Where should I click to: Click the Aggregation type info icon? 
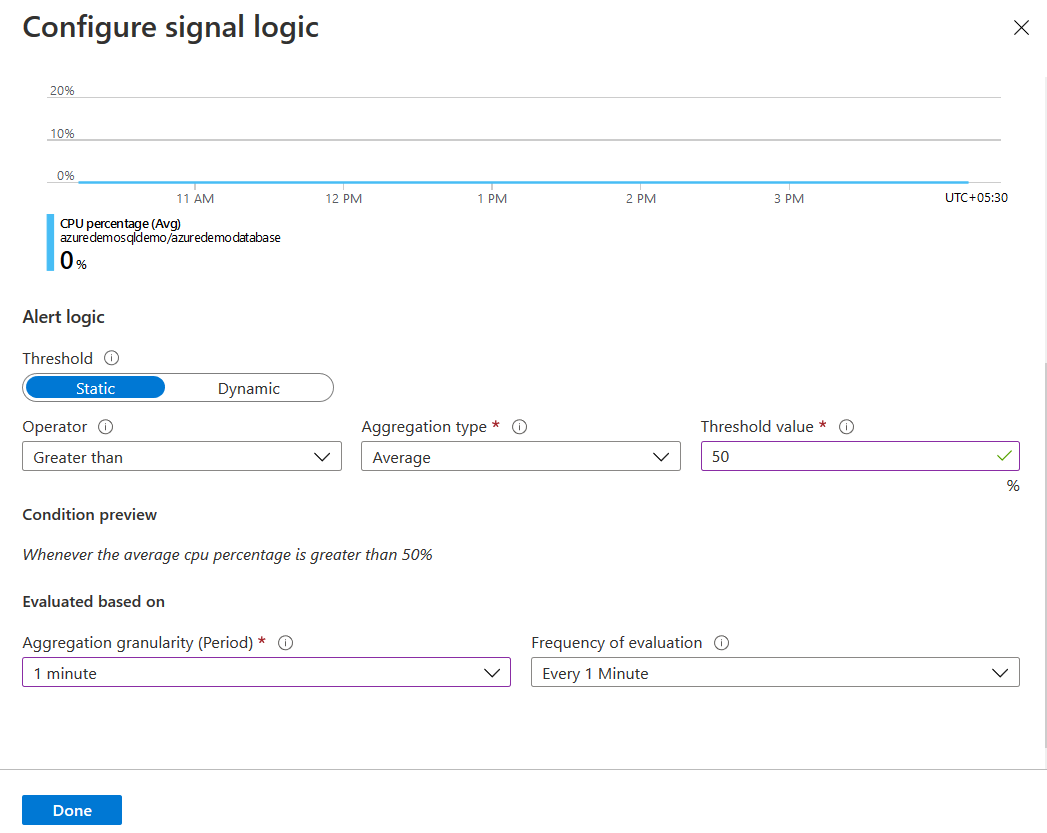(x=519, y=427)
